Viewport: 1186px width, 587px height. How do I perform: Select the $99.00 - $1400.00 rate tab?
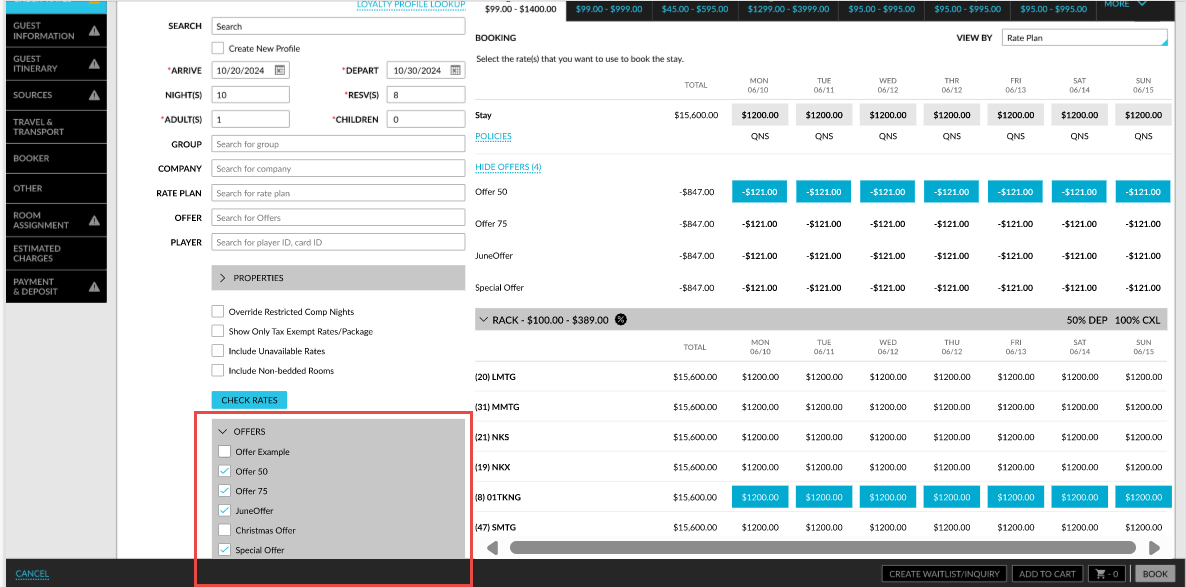click(x=520, y=9)
